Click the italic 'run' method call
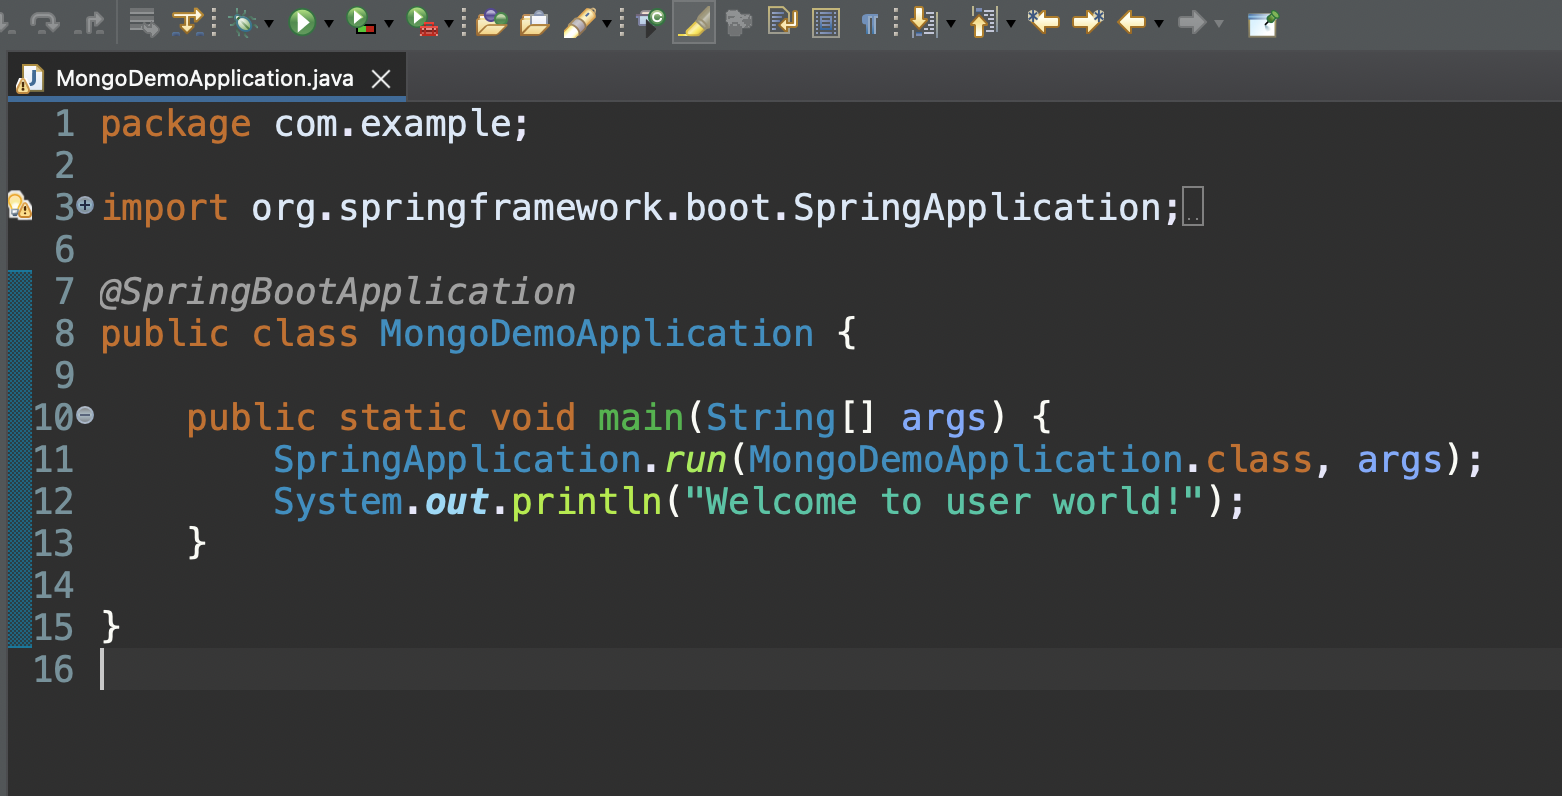1562x796 pixels. (696, 460)
